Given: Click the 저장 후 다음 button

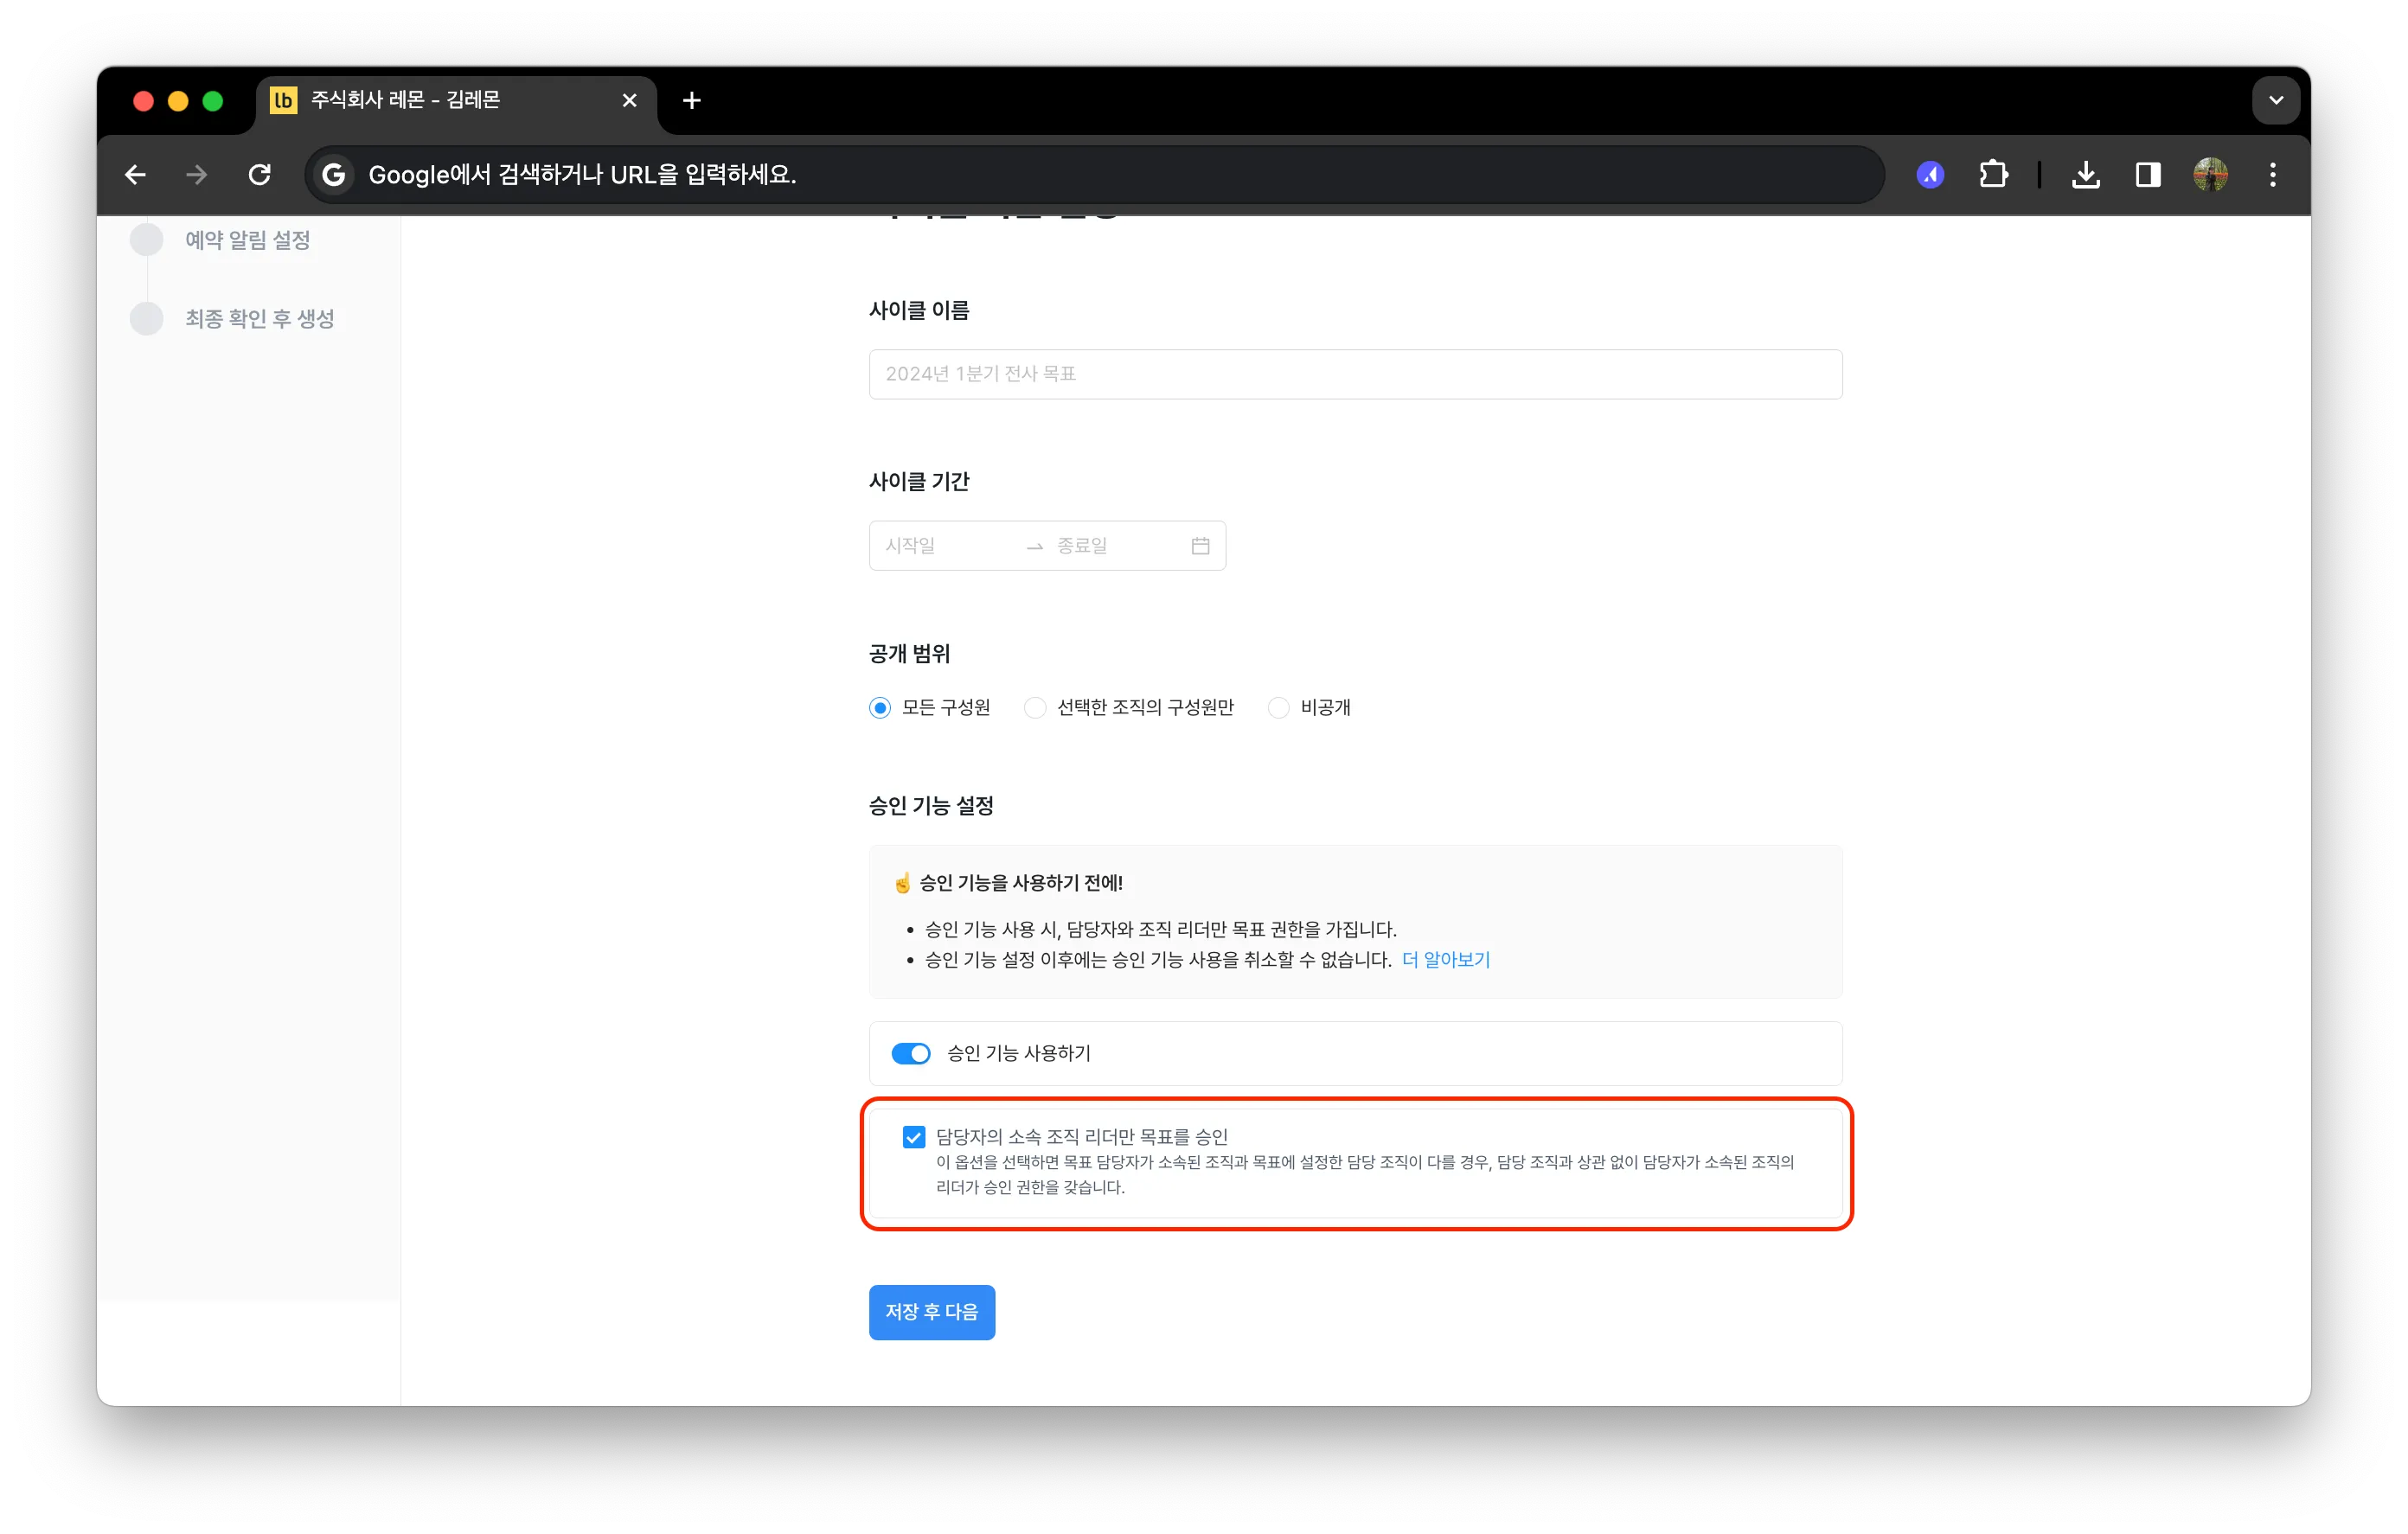Looking at the screenshot, I should coord(931,1311).
